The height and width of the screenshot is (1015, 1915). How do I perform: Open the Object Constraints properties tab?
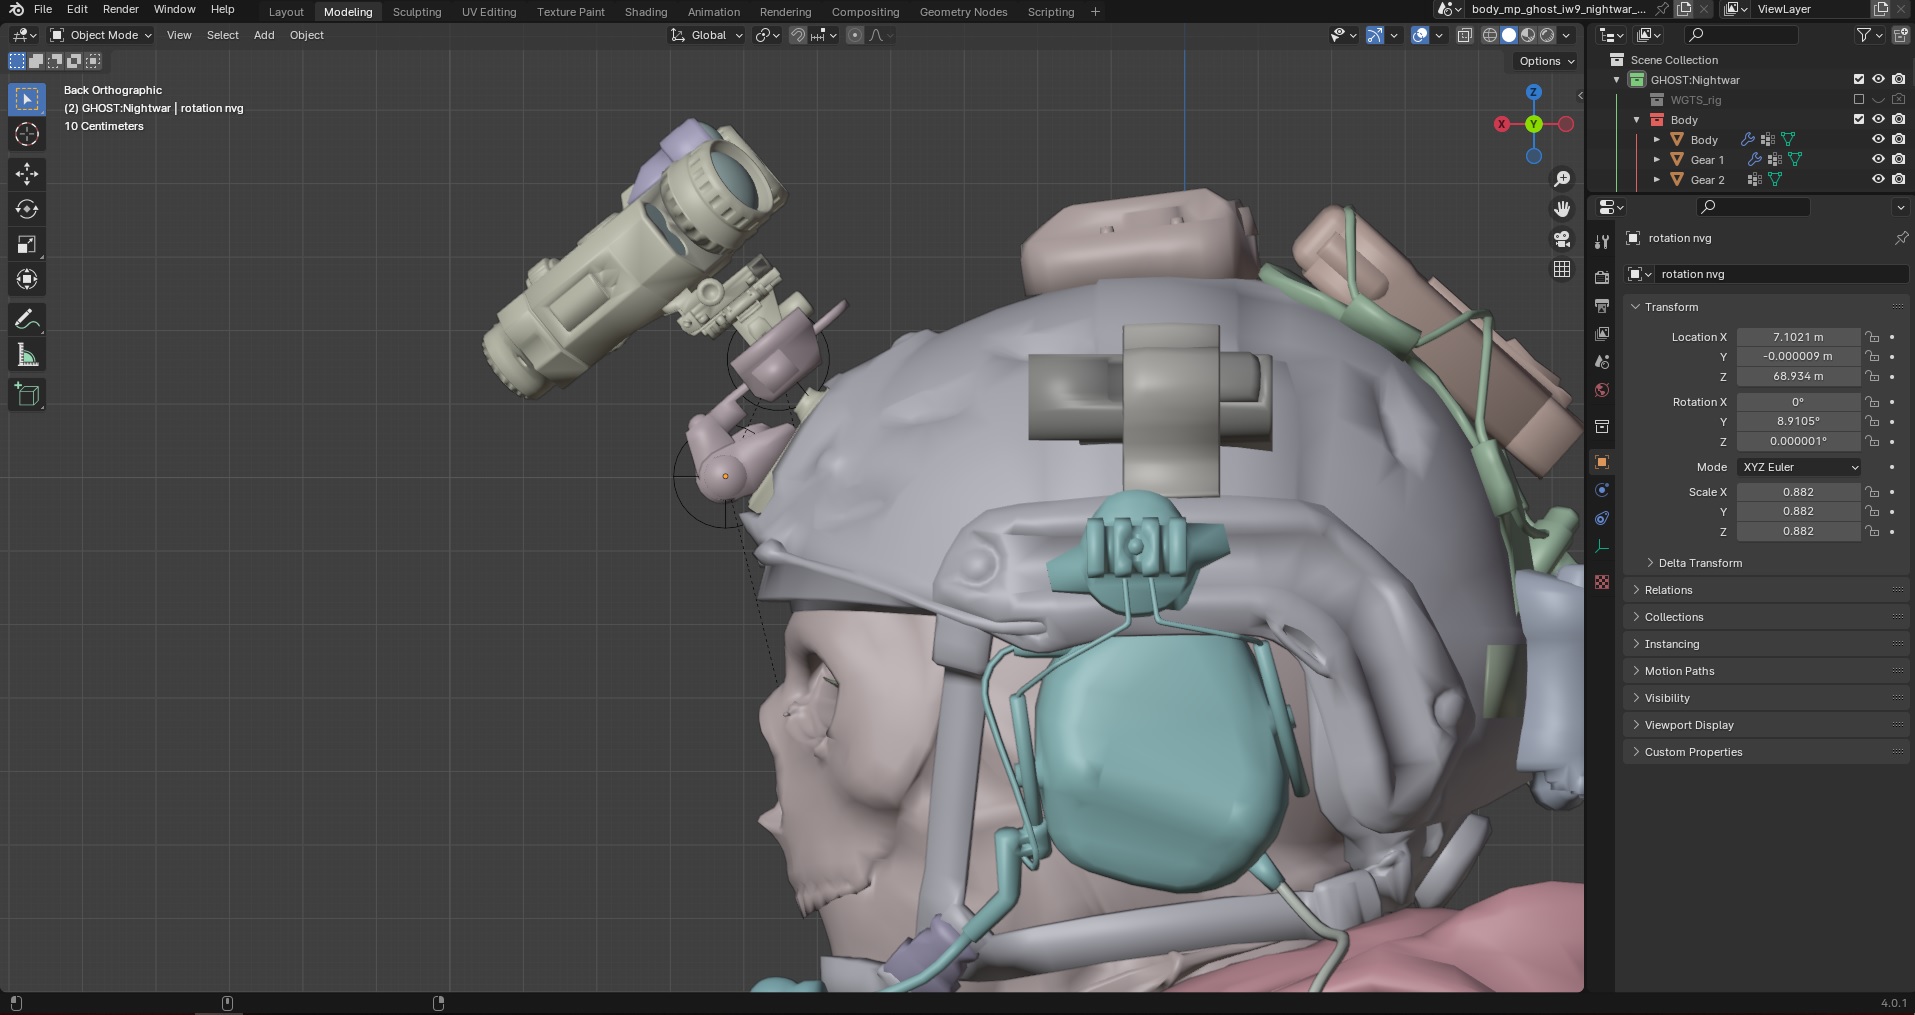click(1602, 518)
